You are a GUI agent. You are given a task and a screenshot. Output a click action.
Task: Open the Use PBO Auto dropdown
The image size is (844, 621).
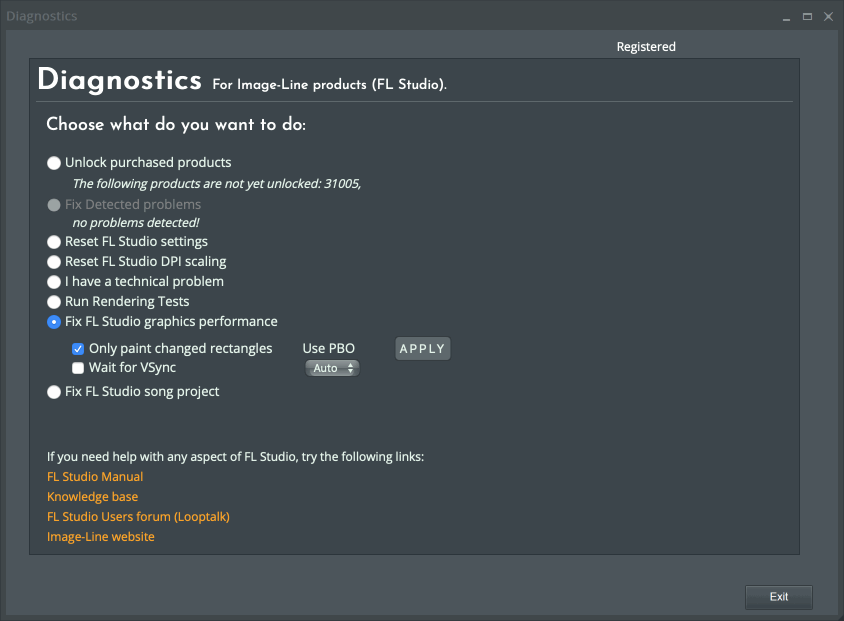331,368
